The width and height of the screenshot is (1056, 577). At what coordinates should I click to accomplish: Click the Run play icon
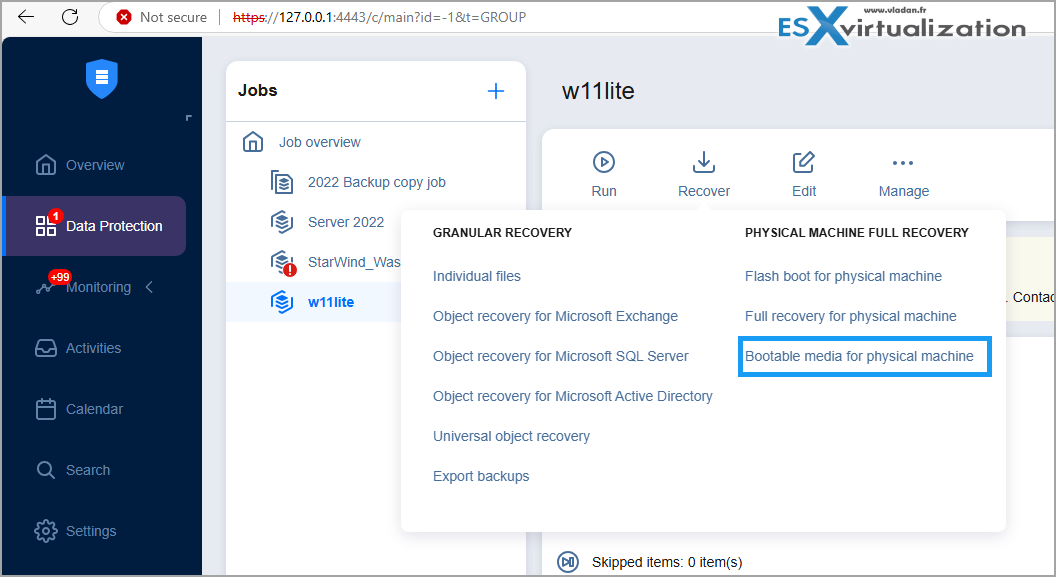click(x=604, y=162)
